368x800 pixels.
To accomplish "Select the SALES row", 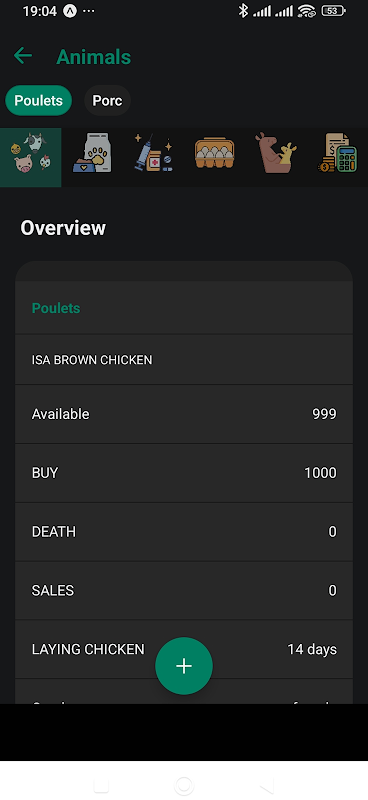I will pos(184,590).
